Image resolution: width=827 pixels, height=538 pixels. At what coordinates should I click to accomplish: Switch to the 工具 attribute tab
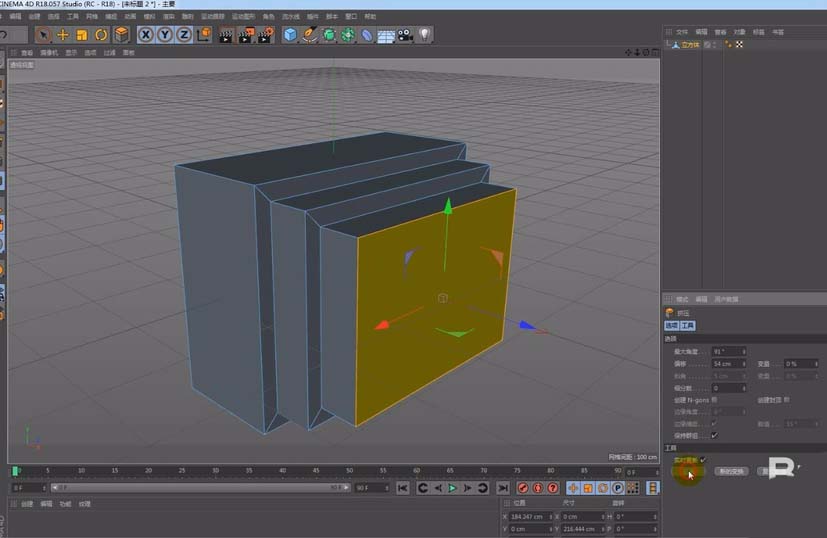tap(688, 325)
